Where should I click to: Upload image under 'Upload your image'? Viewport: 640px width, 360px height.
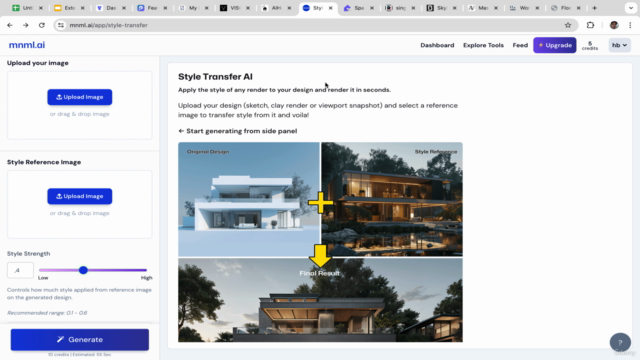pos(80,97)
